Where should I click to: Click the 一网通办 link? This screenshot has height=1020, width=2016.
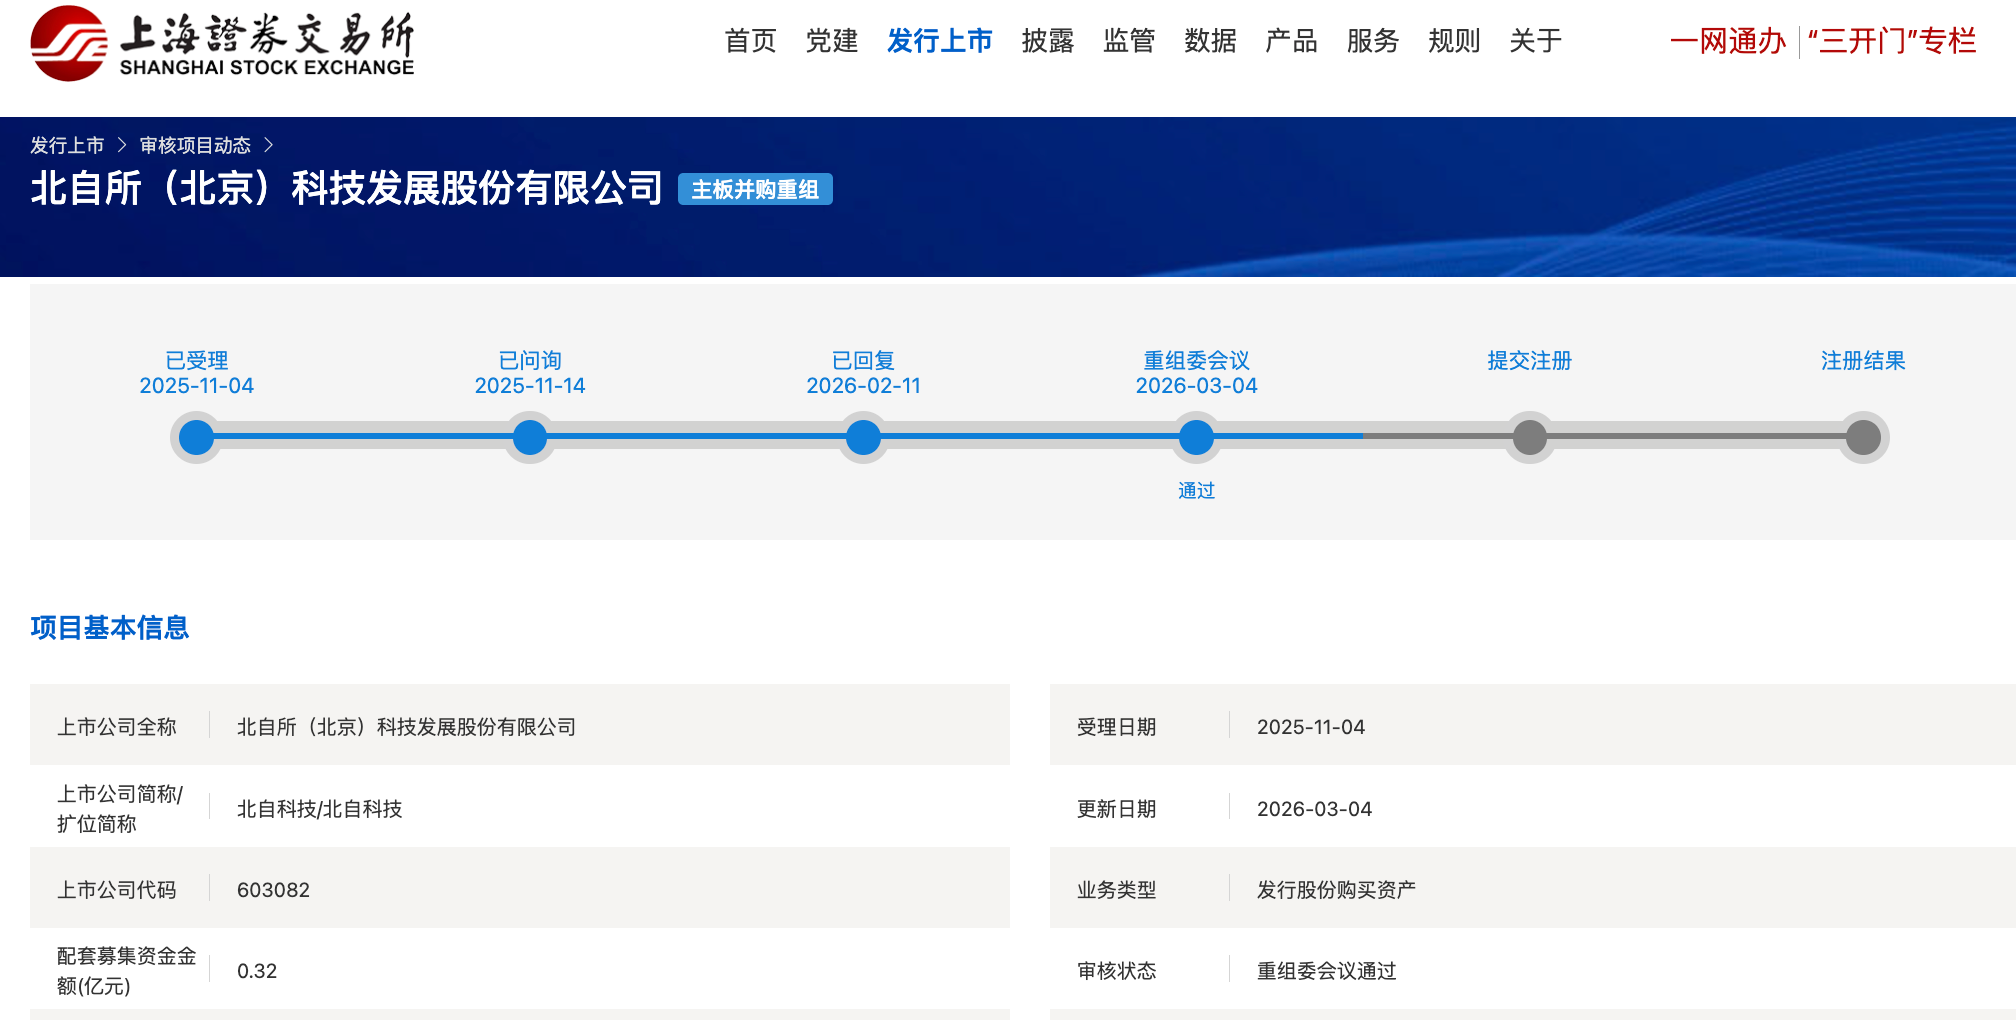pyautogui.click(x=1727, y=41)
